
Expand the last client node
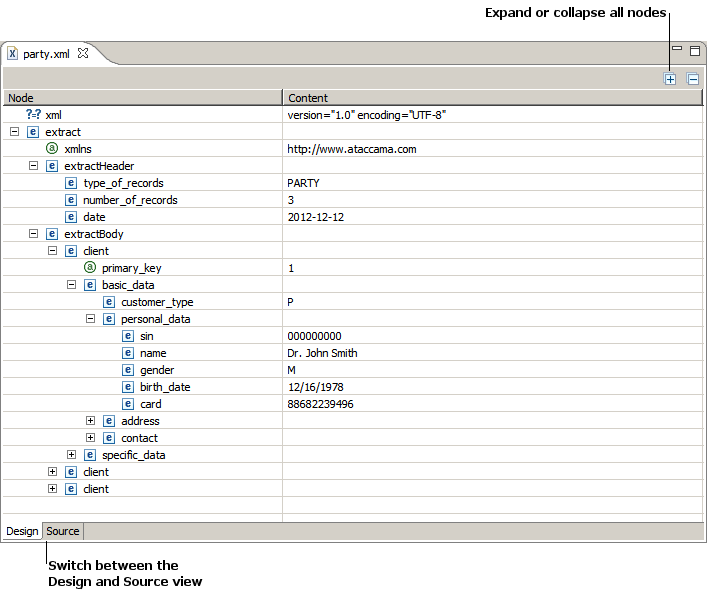tap(52, 489)
